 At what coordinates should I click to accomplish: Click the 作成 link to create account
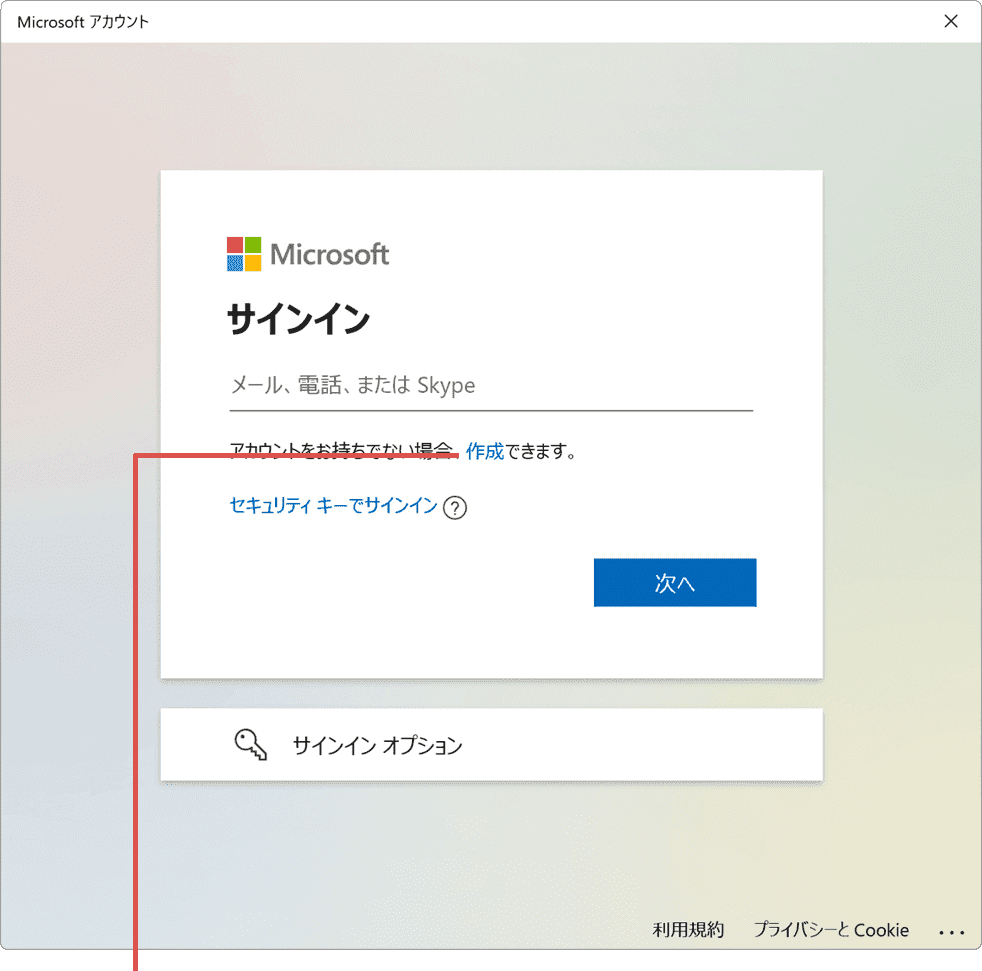[485, 451]
